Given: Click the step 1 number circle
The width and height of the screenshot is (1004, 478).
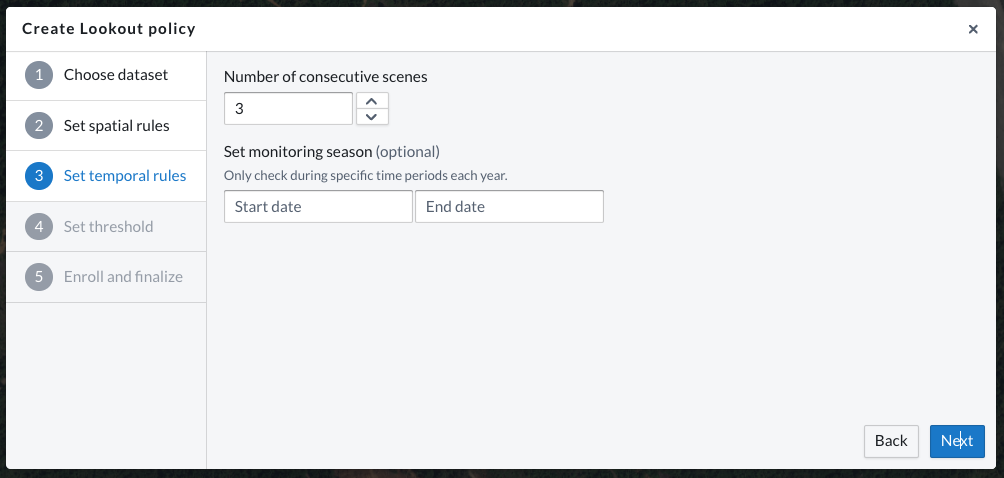Looking at the screenshot, I should [x=39, y=75].
